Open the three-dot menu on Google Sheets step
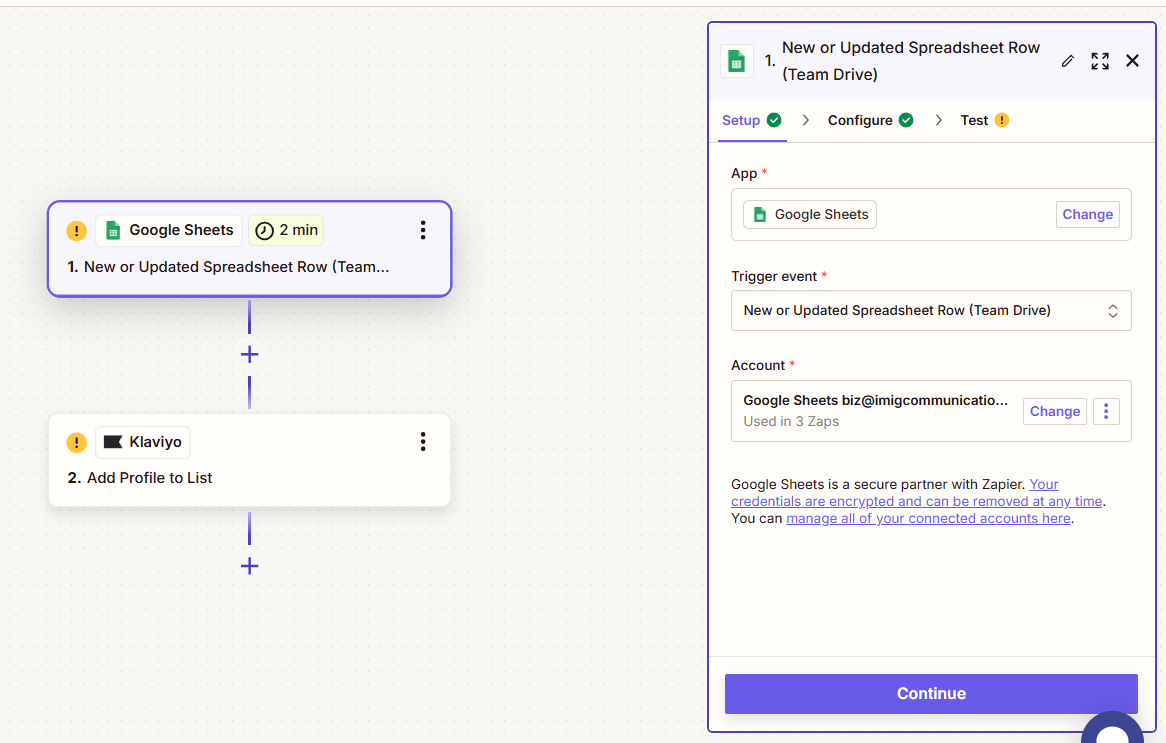The height and width of the screenshot is (743, 1166). coord(423,230)
